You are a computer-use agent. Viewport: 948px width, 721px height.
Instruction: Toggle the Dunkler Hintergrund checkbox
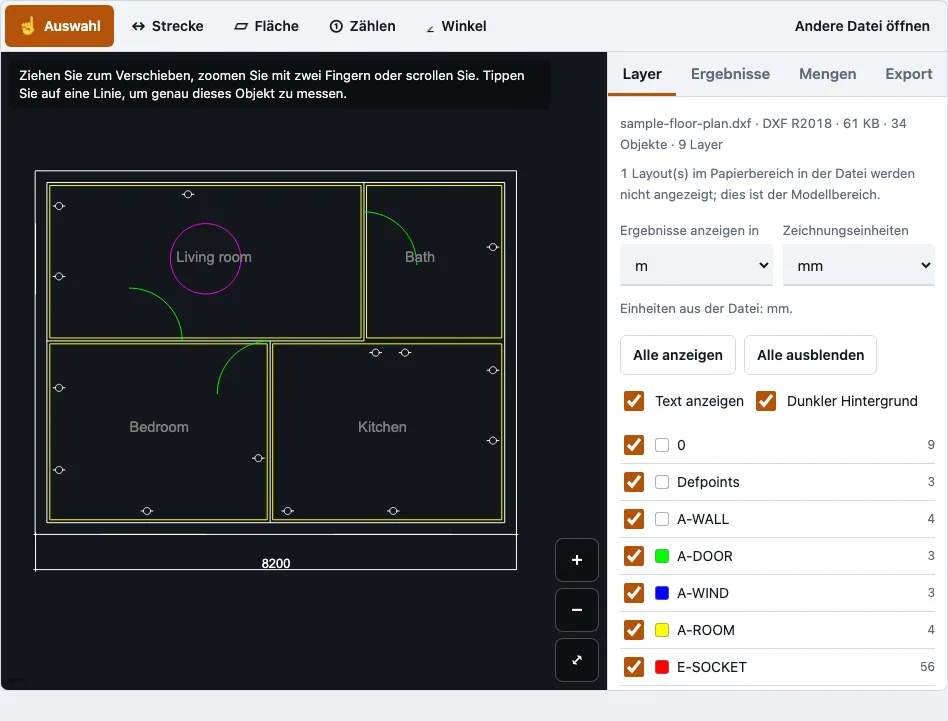point(766,401)
